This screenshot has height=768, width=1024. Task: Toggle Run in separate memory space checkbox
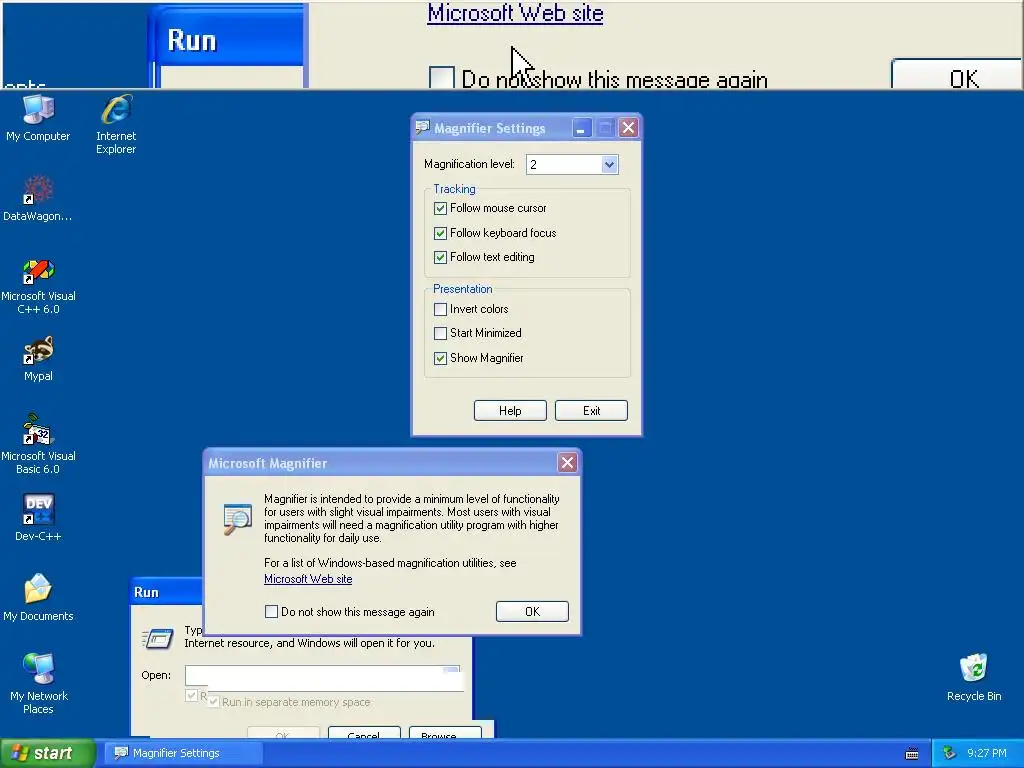[214, 702]
